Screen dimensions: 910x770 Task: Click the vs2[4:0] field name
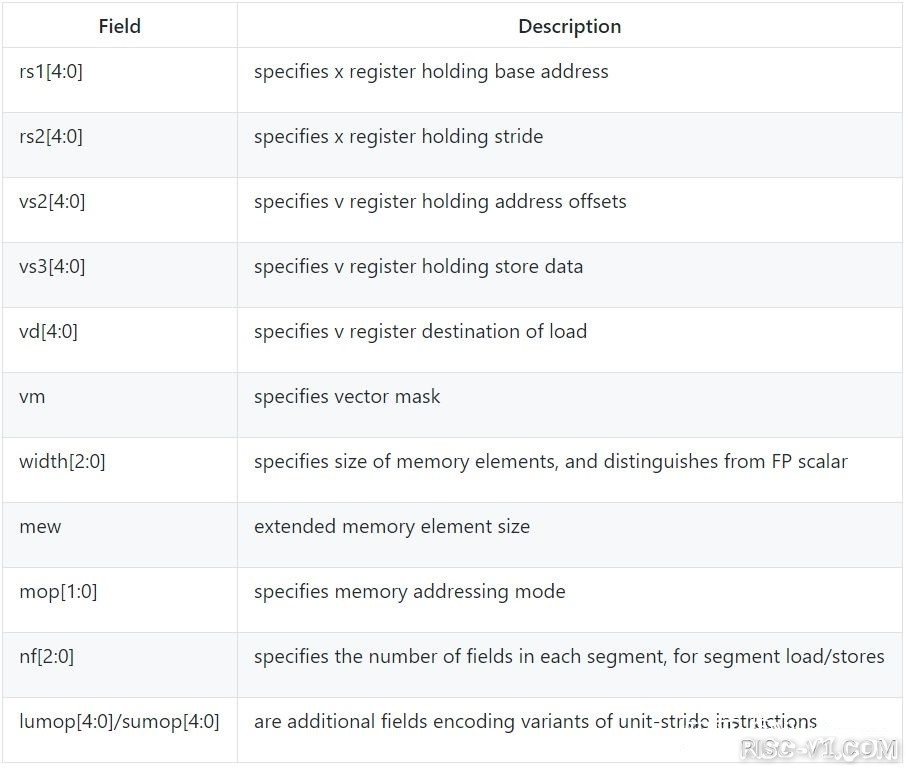click(x=52, y=201)
